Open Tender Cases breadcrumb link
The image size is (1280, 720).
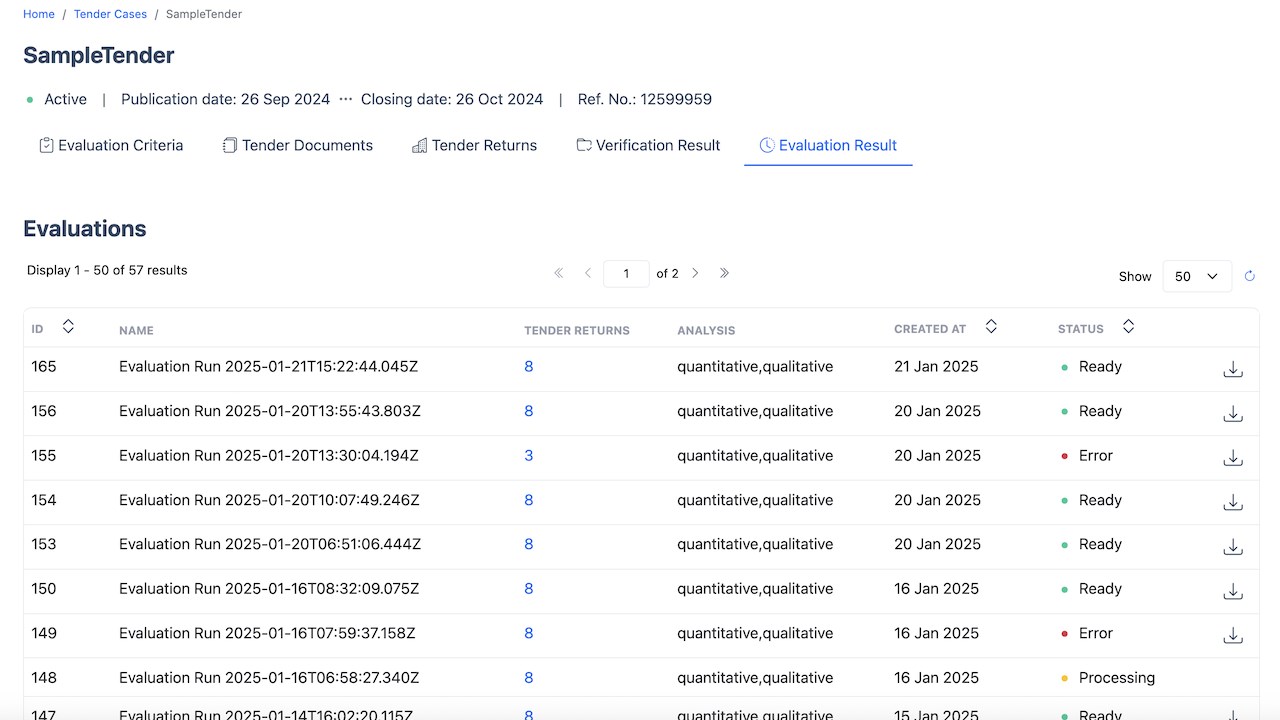[x=110, y=14]
